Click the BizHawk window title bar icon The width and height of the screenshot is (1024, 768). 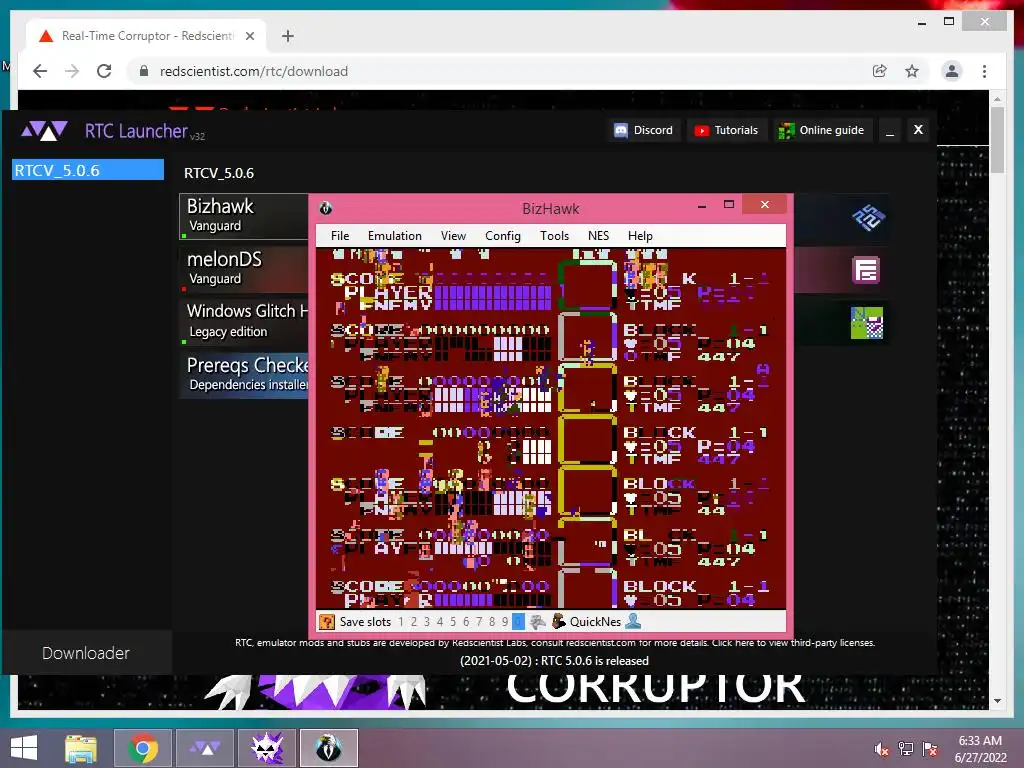pyautogui.click(x=325, y=208)
